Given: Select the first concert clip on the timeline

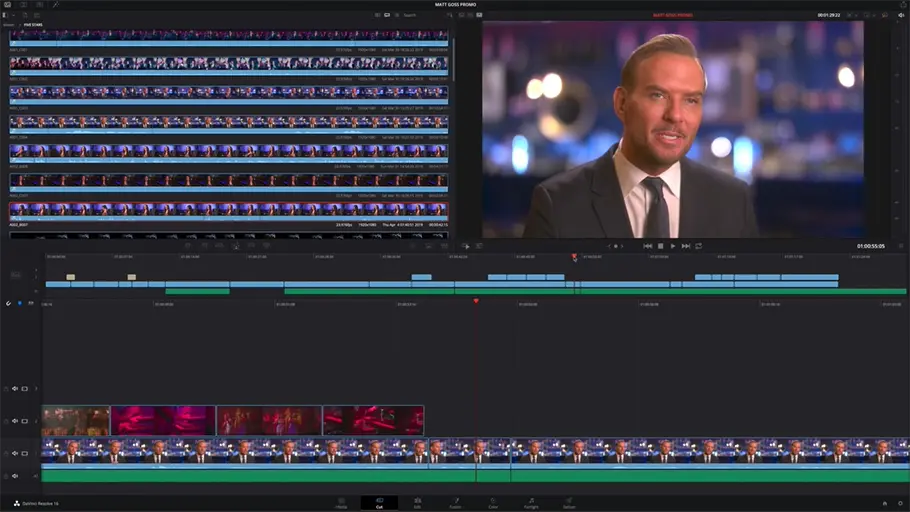Looking at the screenshot, I should click(76, 420).
